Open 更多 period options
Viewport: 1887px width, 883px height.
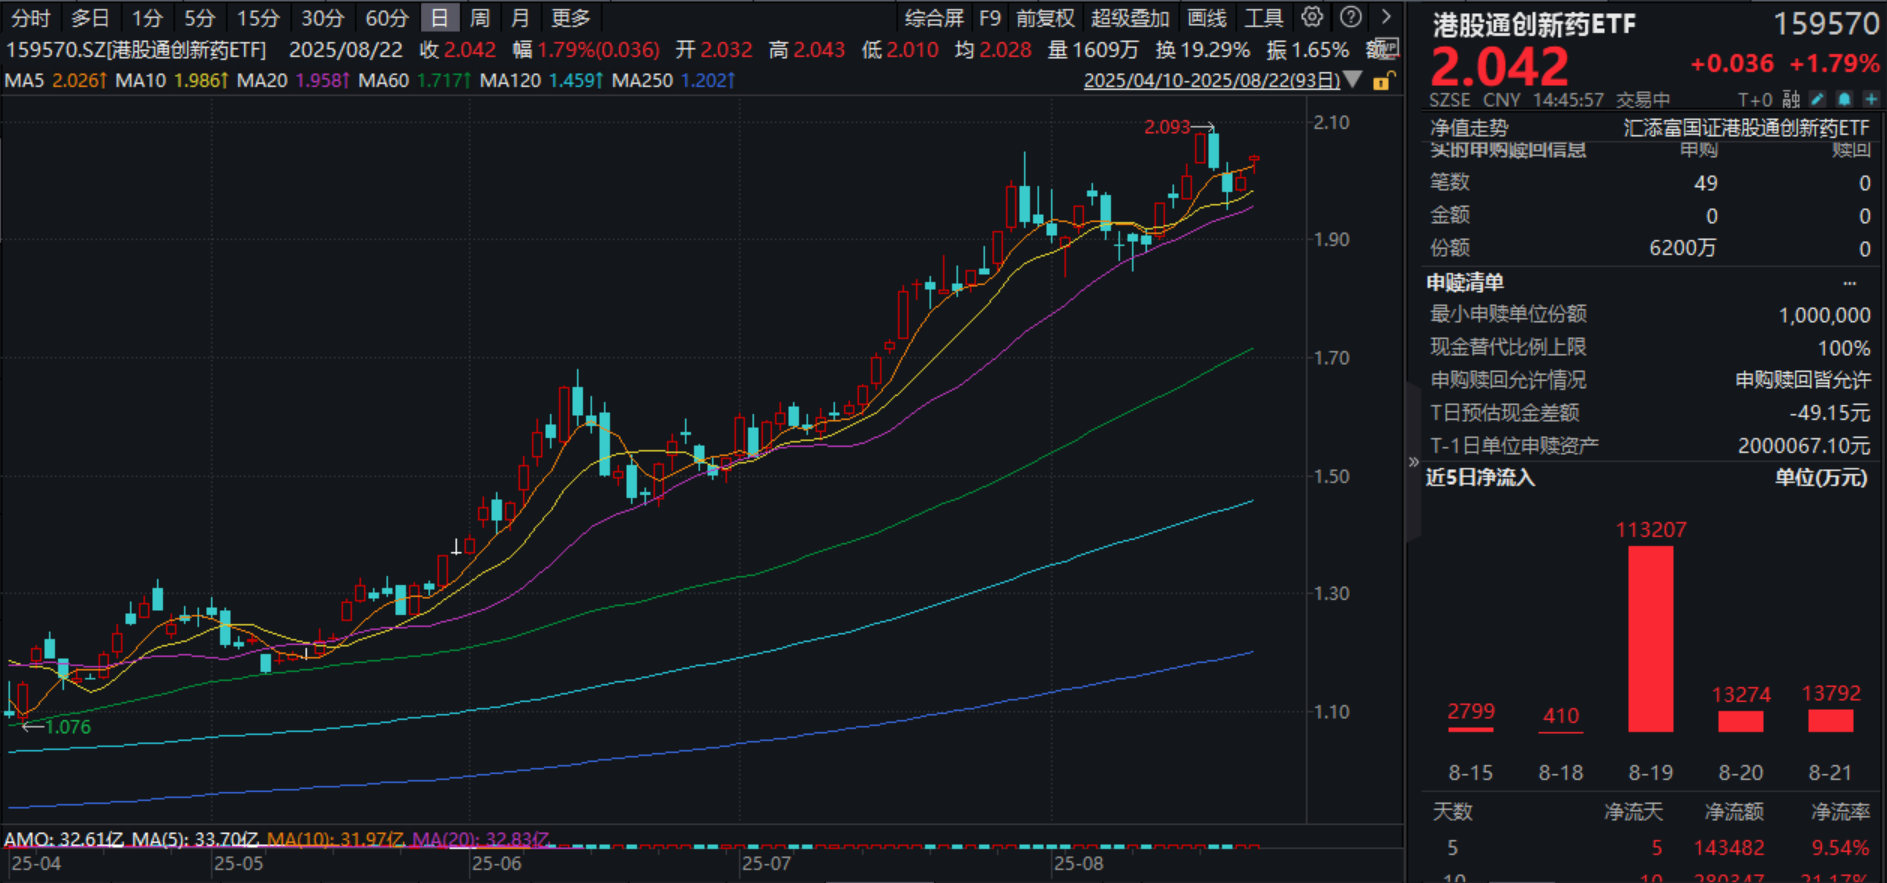571,18
